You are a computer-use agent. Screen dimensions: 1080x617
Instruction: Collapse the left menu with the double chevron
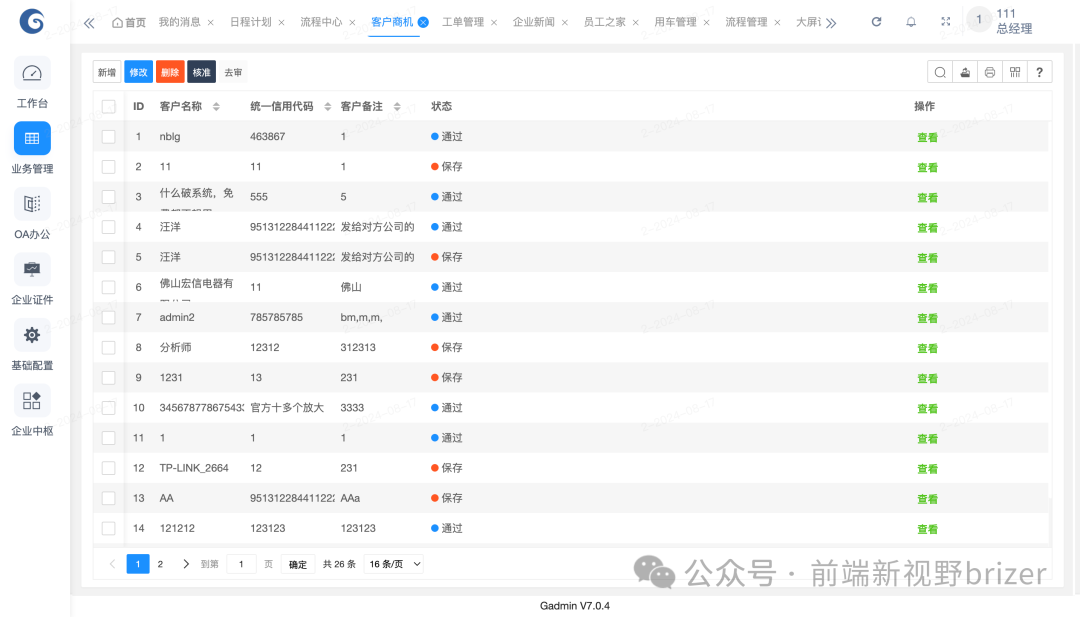tap(88, 20)
